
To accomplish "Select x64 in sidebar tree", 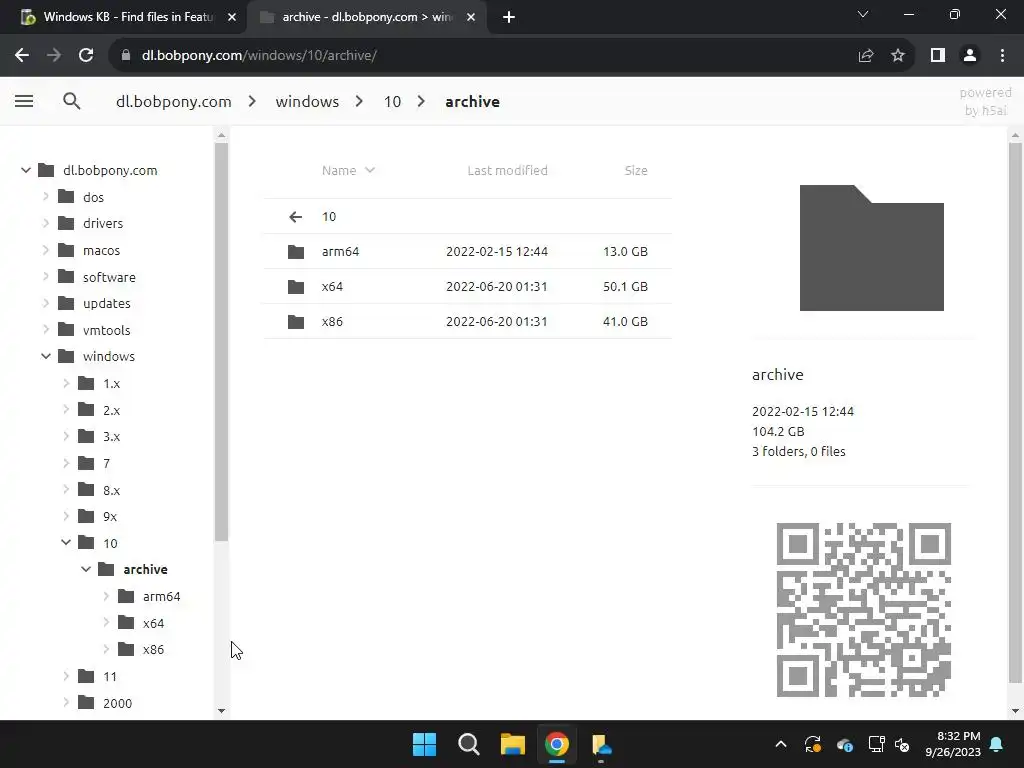I will 153,623.
